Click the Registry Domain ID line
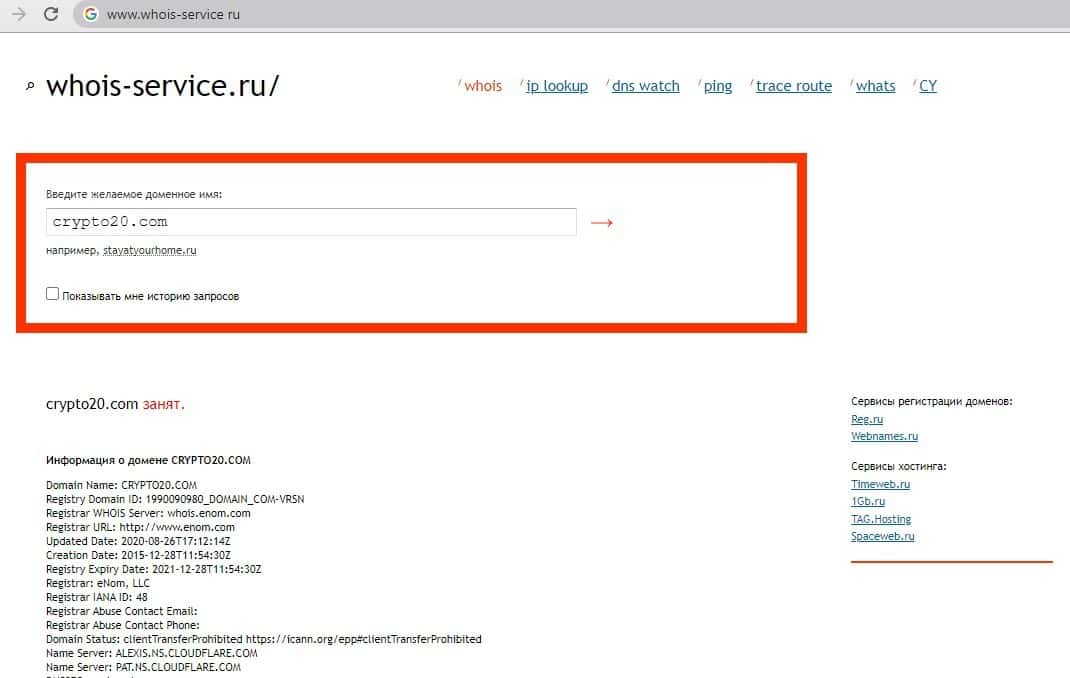 click(x=175, y=499)
